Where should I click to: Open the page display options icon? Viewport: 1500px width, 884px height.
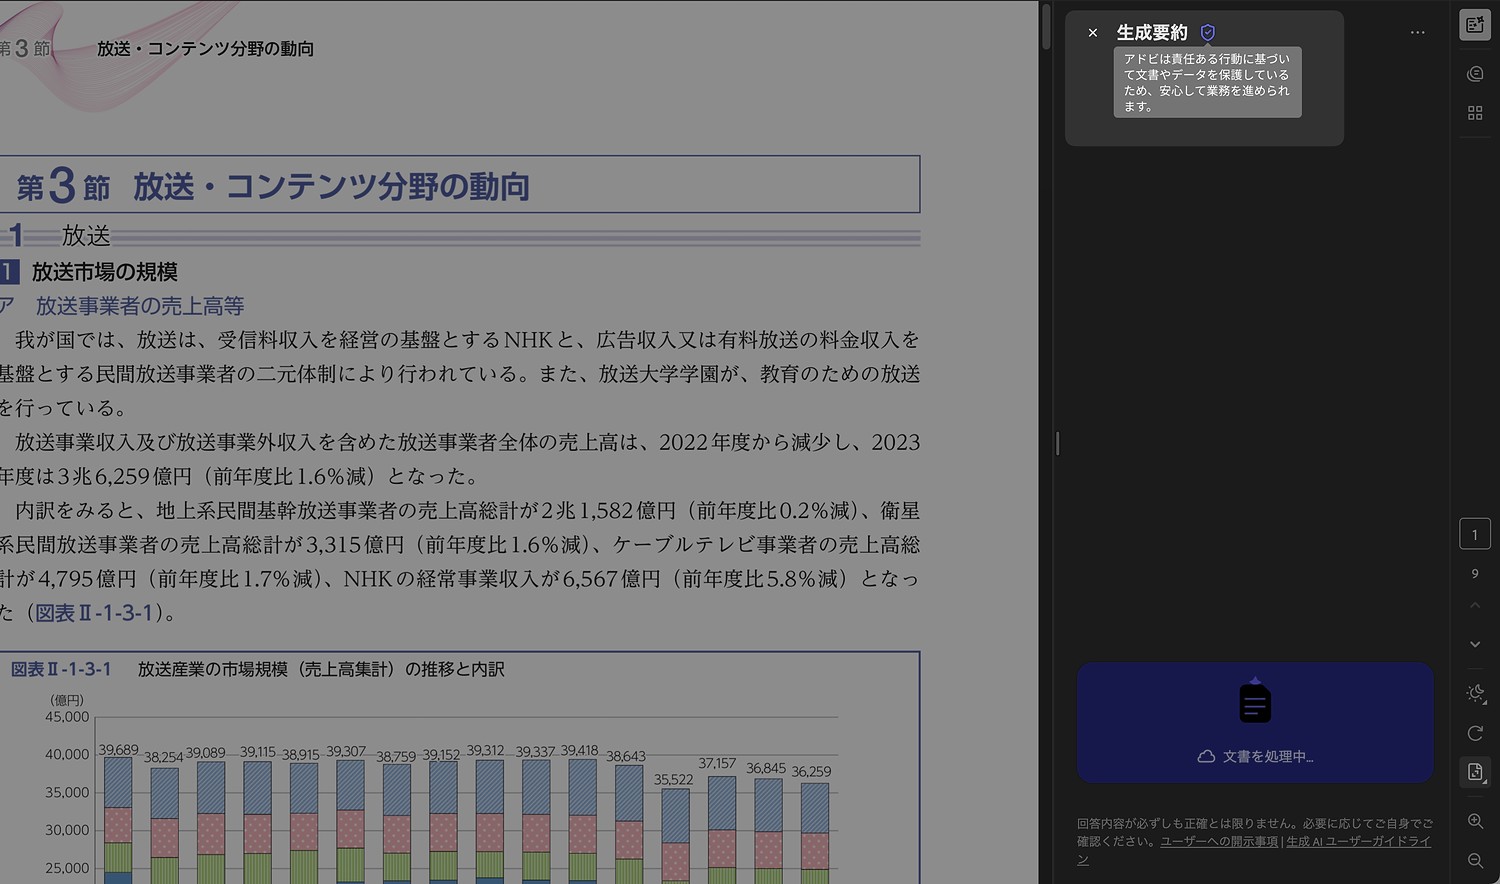(x=1475, y=771)
